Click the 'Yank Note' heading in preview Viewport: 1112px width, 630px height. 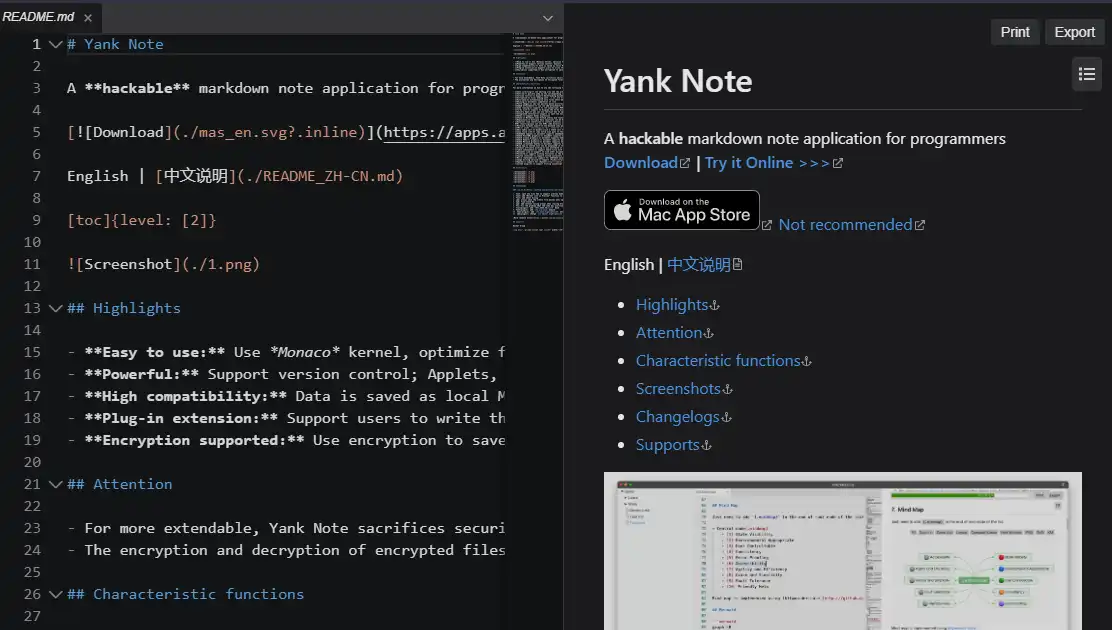coord(678,81)
